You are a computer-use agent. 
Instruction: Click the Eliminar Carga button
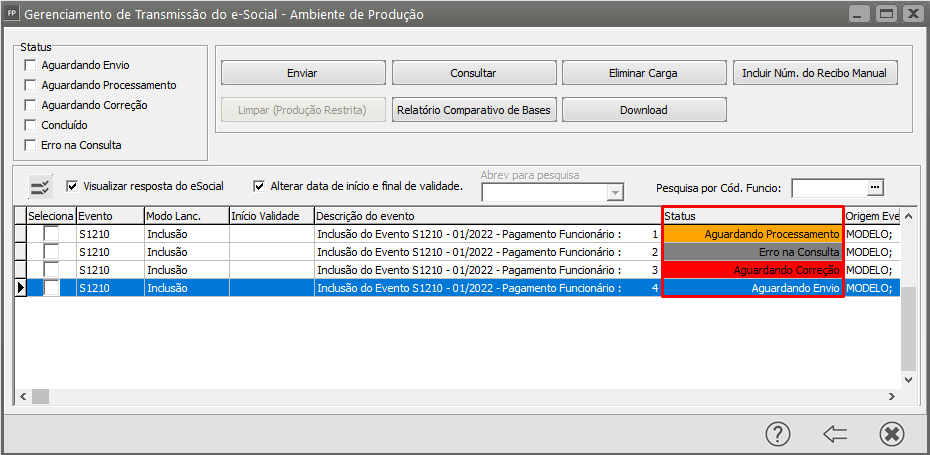[644, 74]
